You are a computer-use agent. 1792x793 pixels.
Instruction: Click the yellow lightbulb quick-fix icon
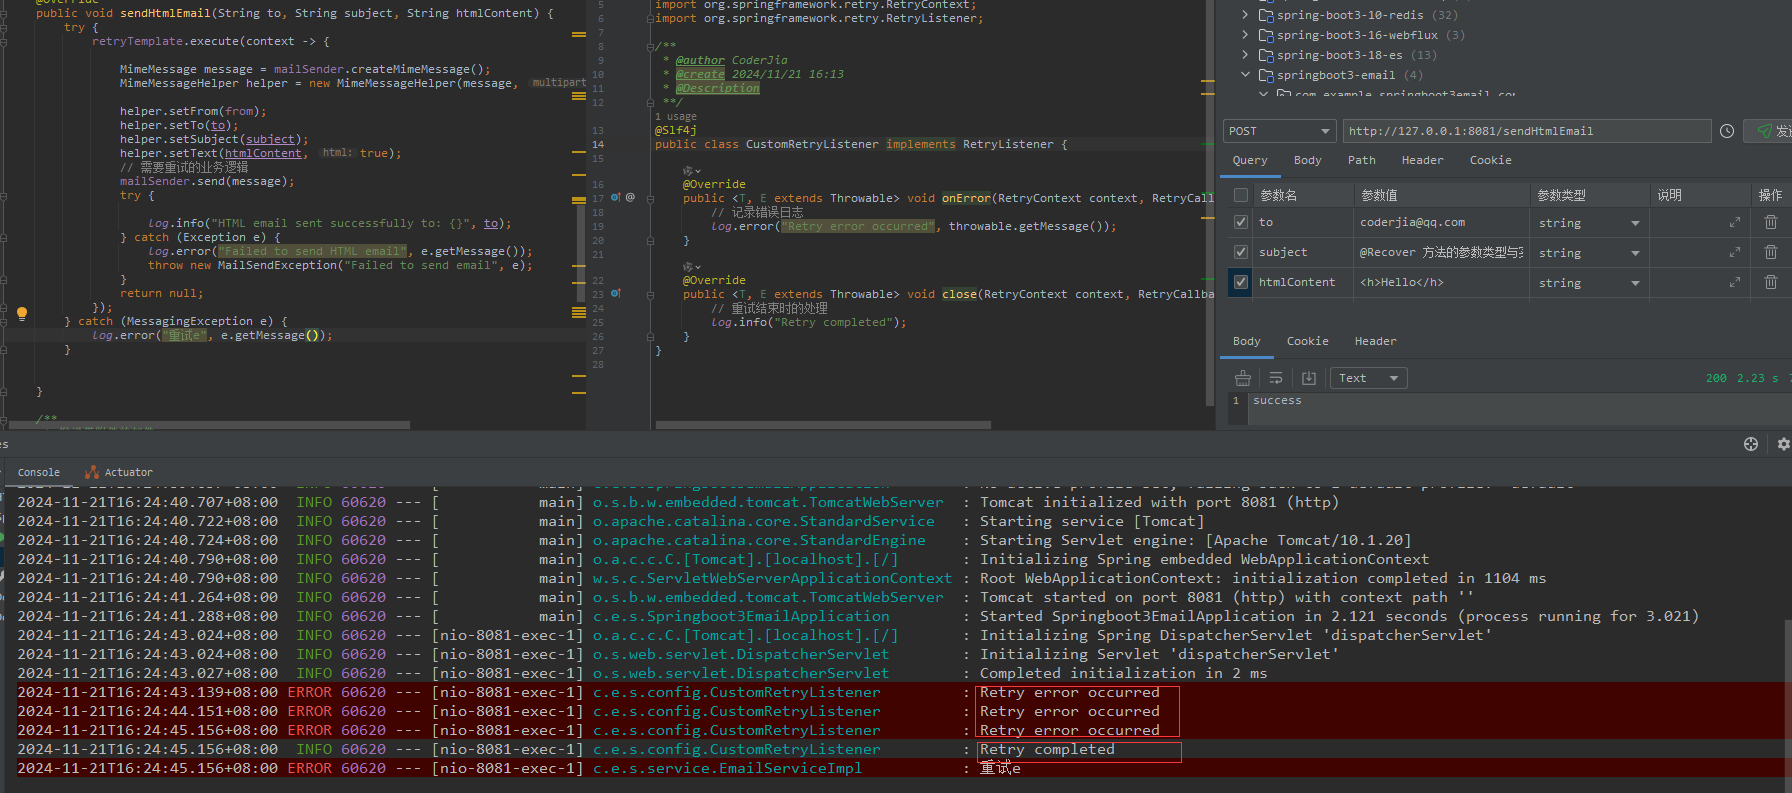click(22, 313)
